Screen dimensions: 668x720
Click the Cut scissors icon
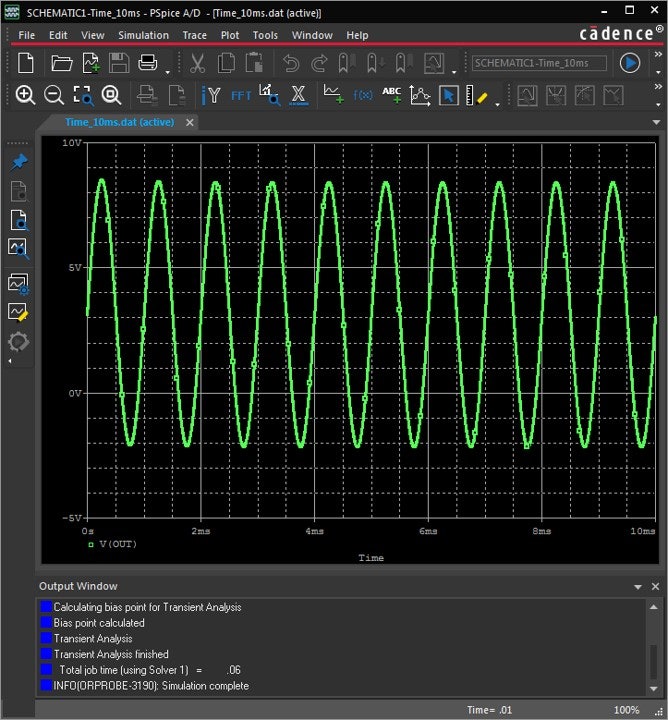tap(197, 63)
